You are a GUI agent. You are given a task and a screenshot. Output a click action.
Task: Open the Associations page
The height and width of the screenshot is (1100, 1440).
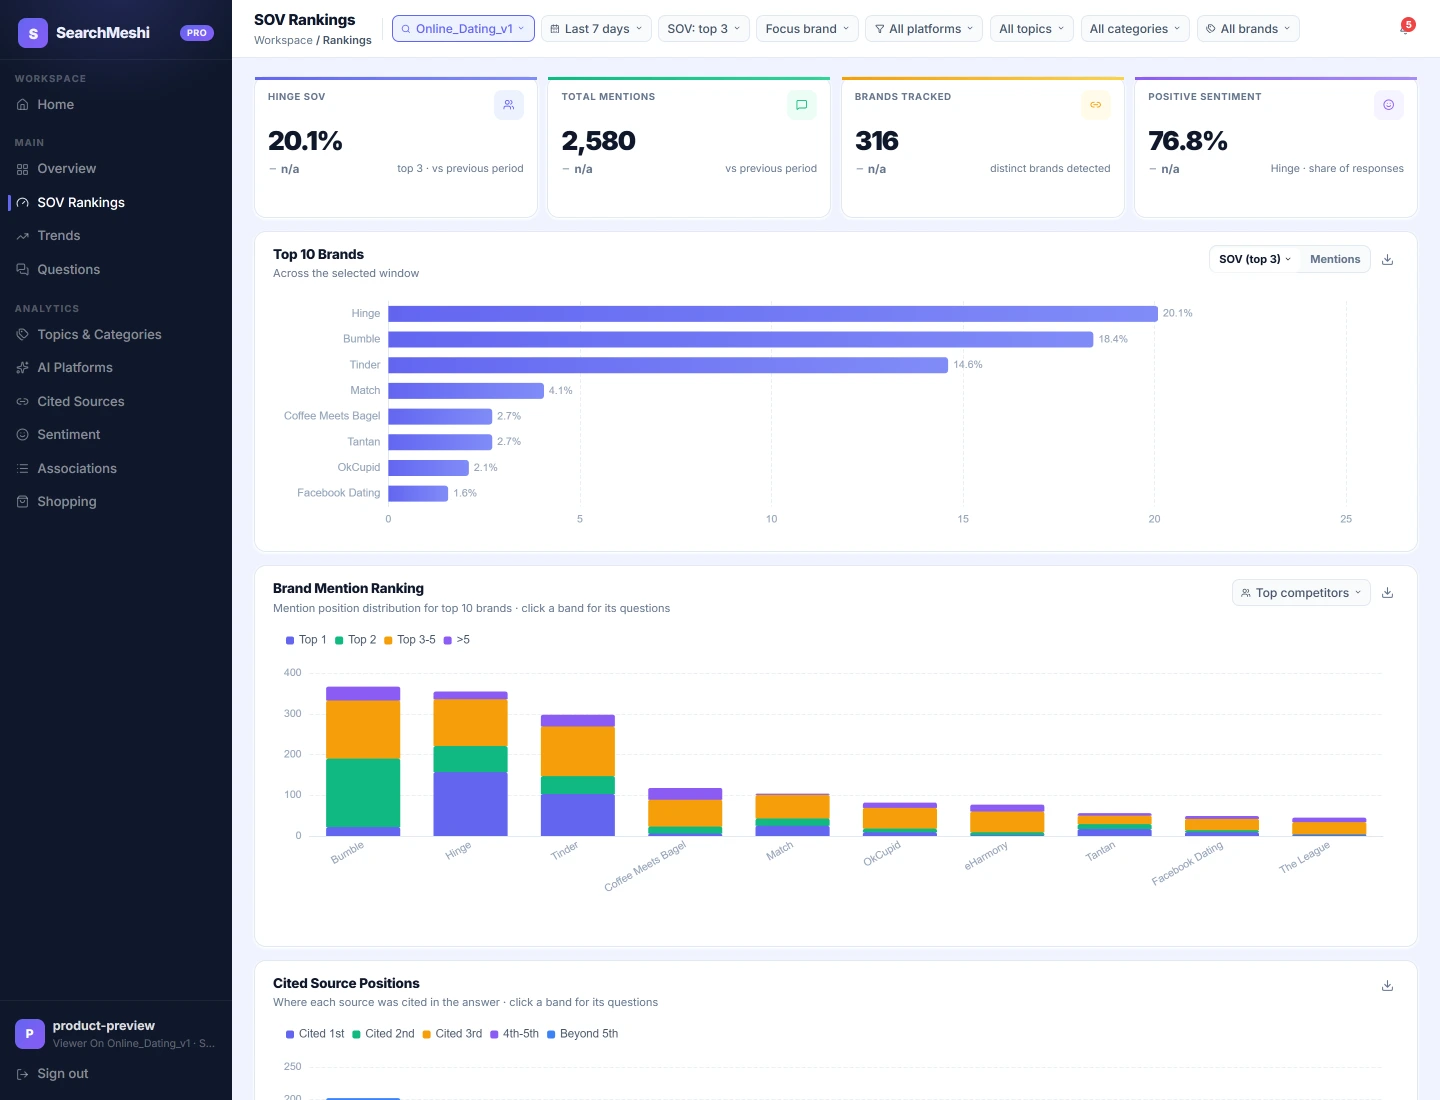click(77, 469)
